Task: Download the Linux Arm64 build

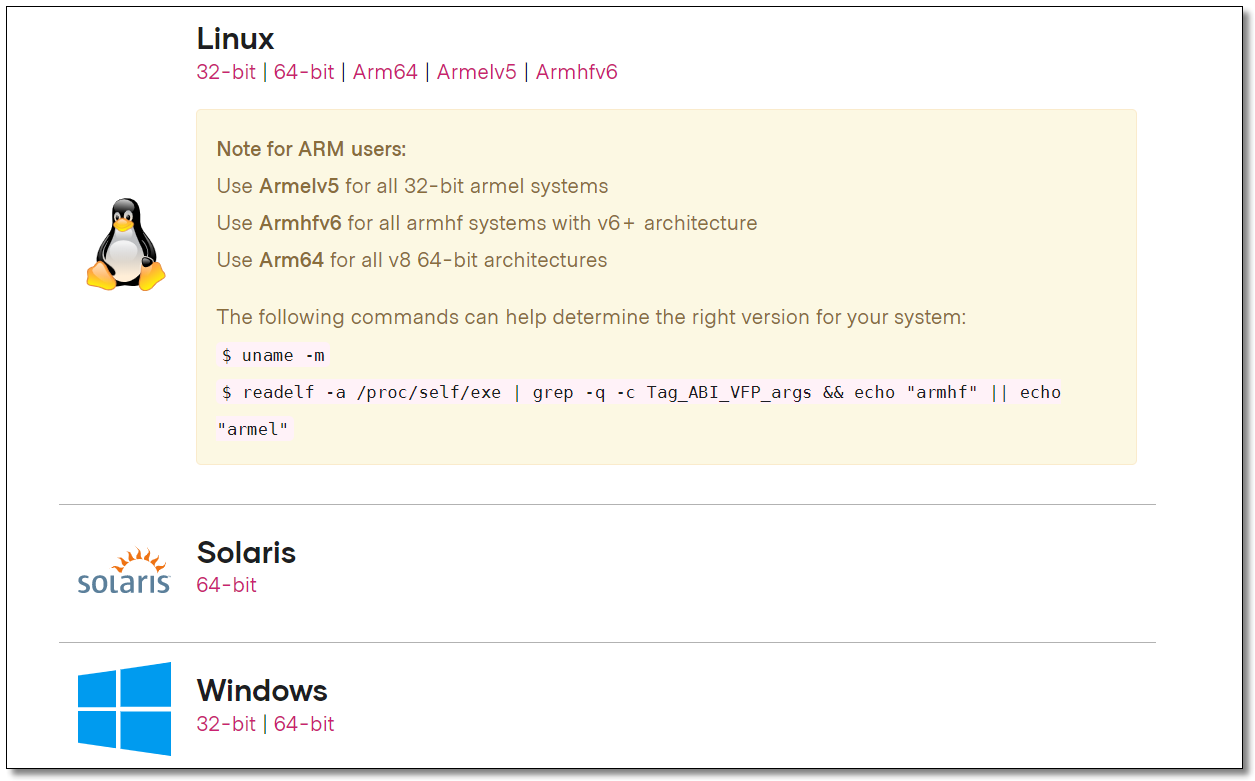Action: [385, 72]
